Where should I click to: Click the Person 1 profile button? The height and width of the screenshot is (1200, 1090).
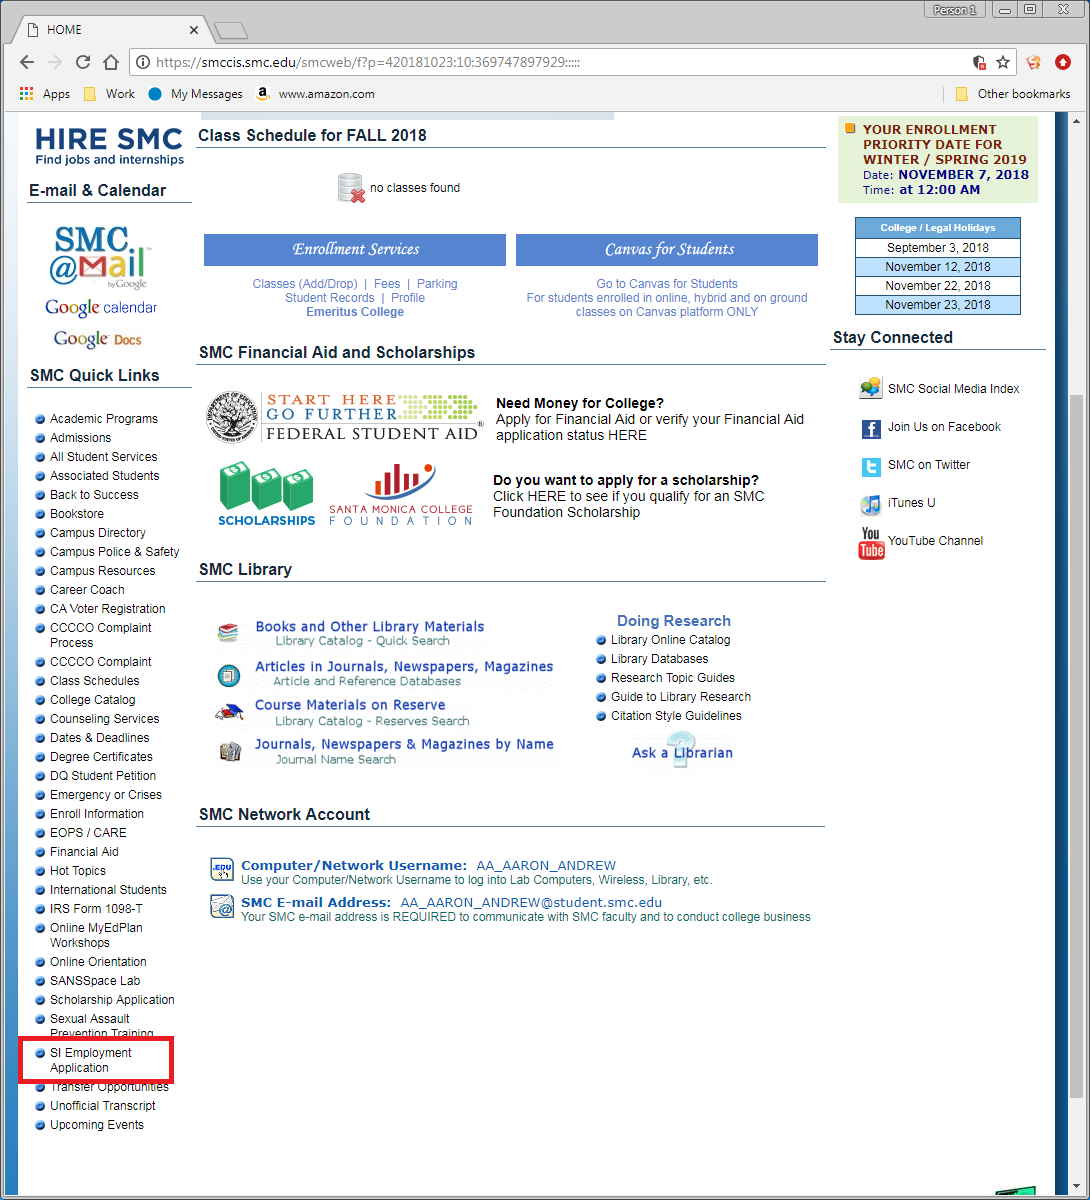point(954,10)
